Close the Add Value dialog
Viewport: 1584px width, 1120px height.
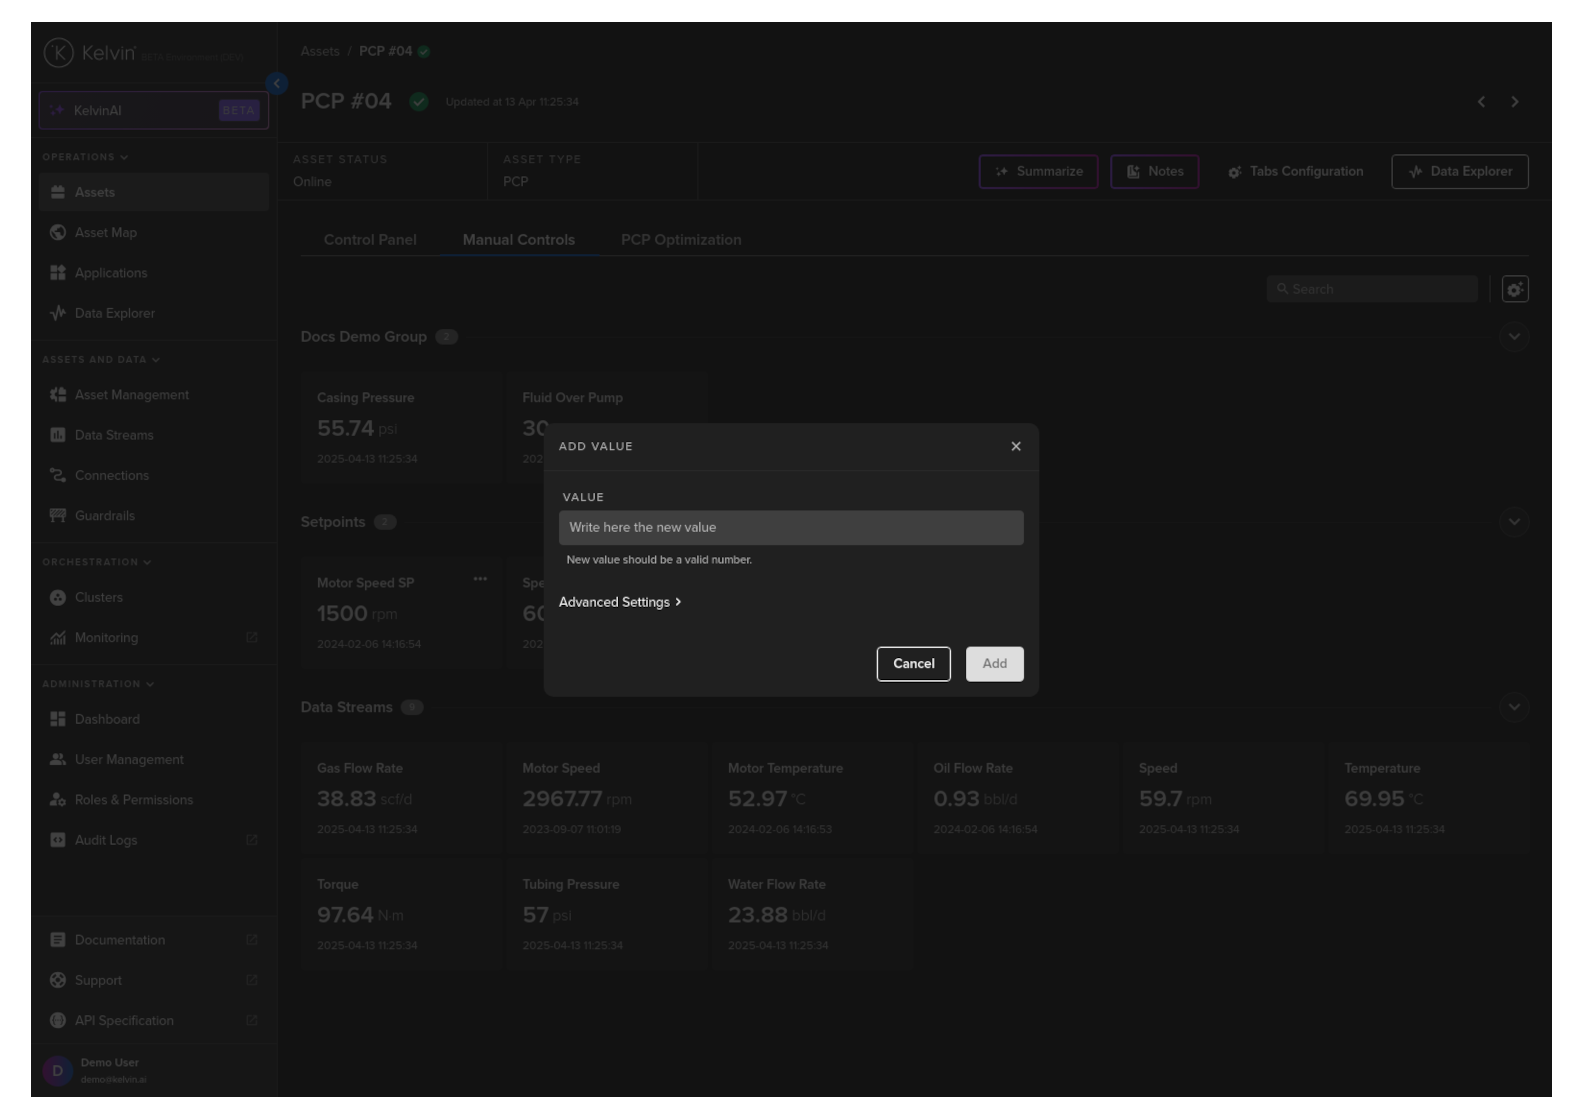click(x=1015, y=446)
